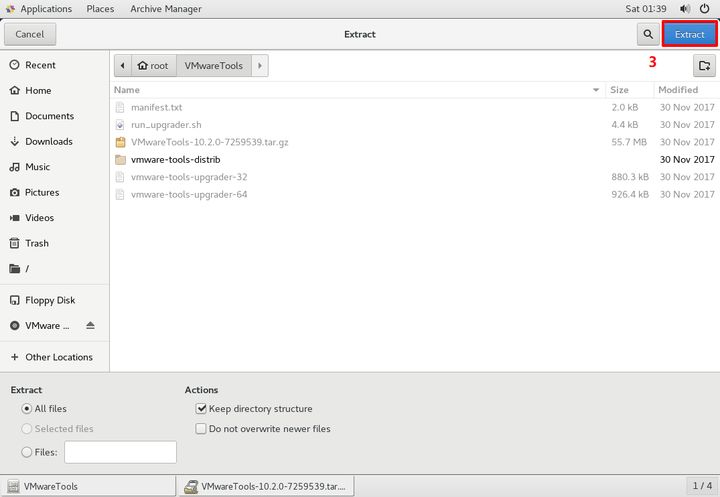Open the vmware-tools-distrib folder
720x497 pixels.
tap(175, 159)
